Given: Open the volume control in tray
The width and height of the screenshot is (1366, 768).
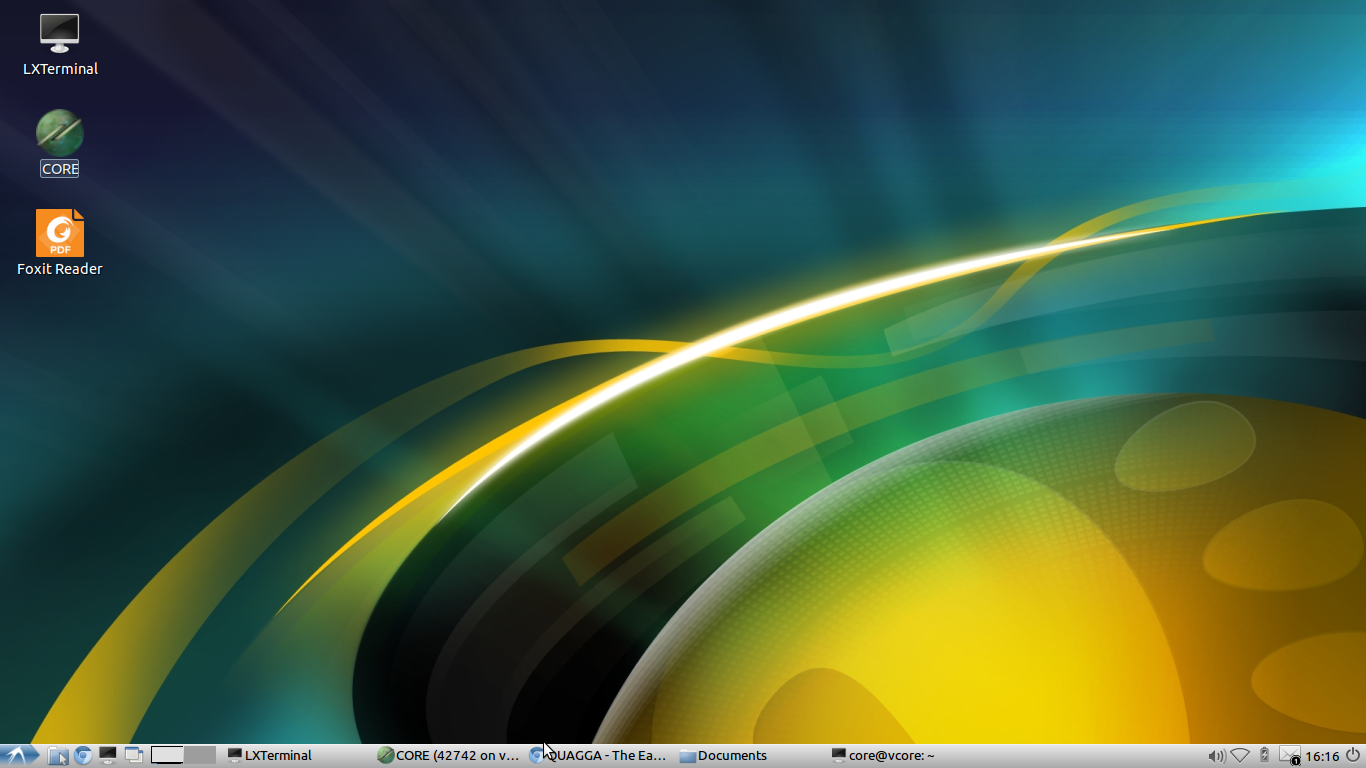Looking at the screenshot, I should [x=1216, y=756].
